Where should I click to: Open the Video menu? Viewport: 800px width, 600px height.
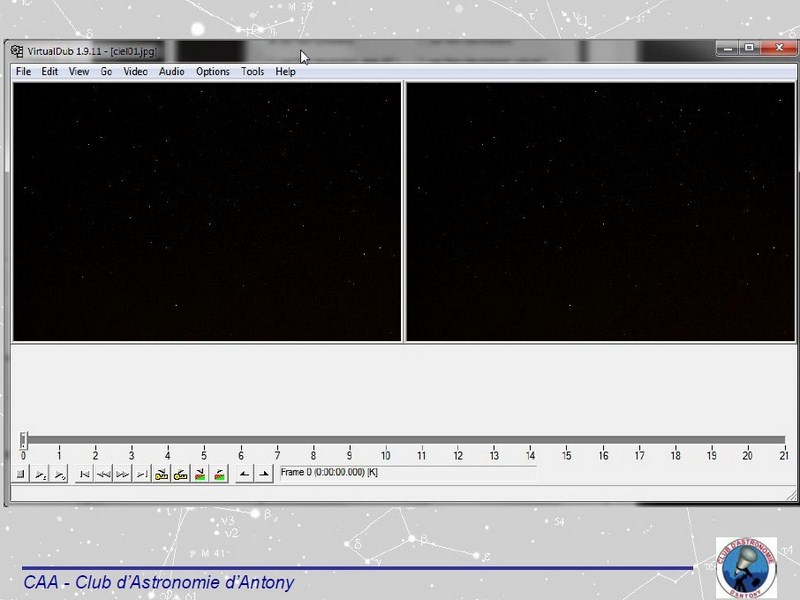[x=135, y=72]
